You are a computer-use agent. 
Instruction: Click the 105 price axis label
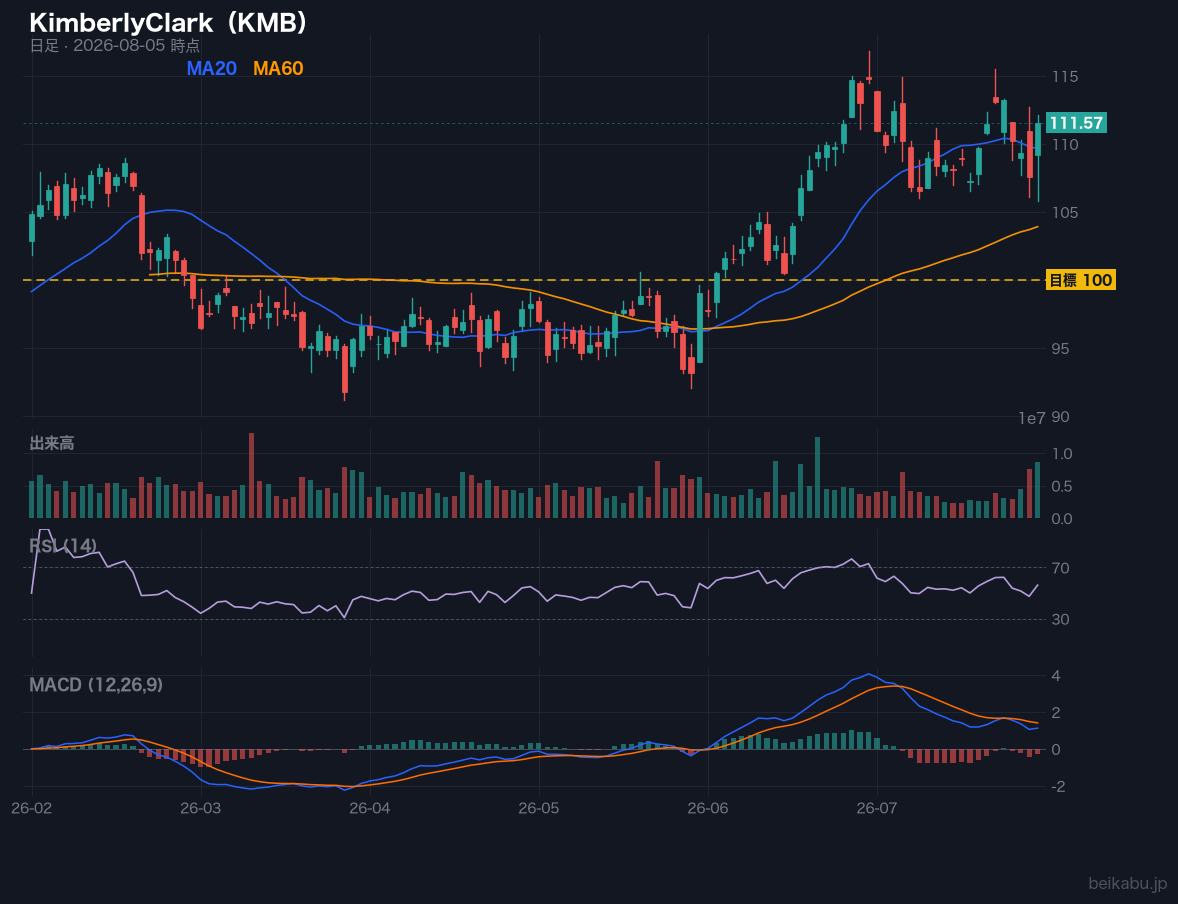pos(1065,213)
